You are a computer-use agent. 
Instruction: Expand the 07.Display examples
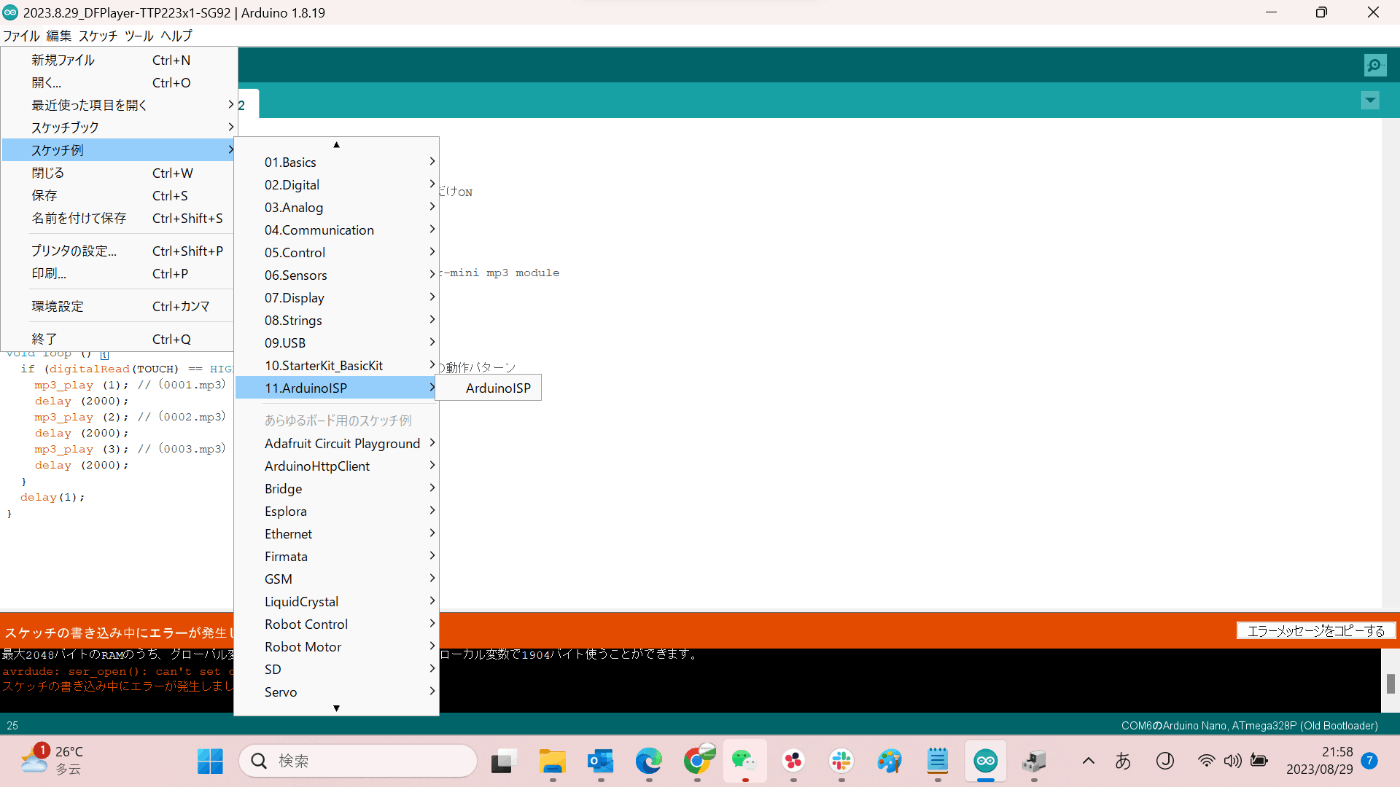(336, 298)
